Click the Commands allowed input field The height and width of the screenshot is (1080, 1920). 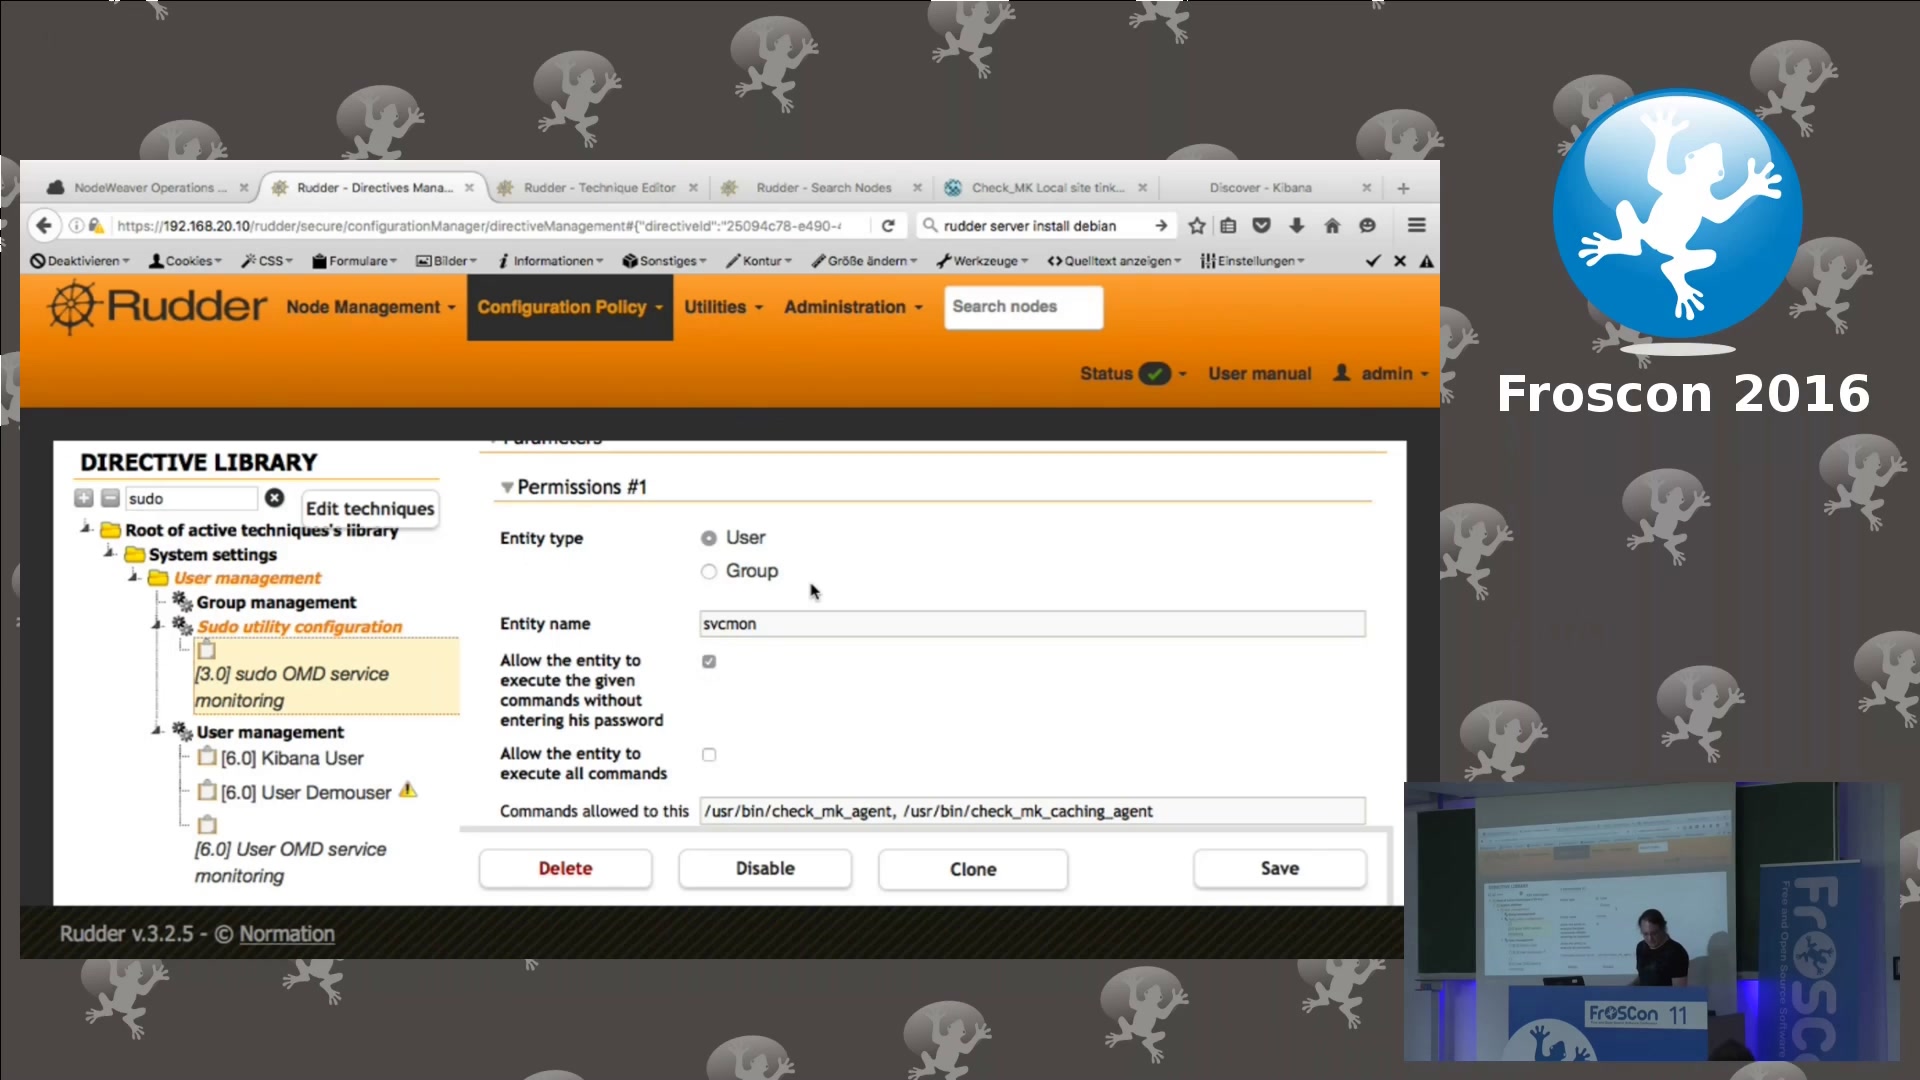click(1032, 811)
